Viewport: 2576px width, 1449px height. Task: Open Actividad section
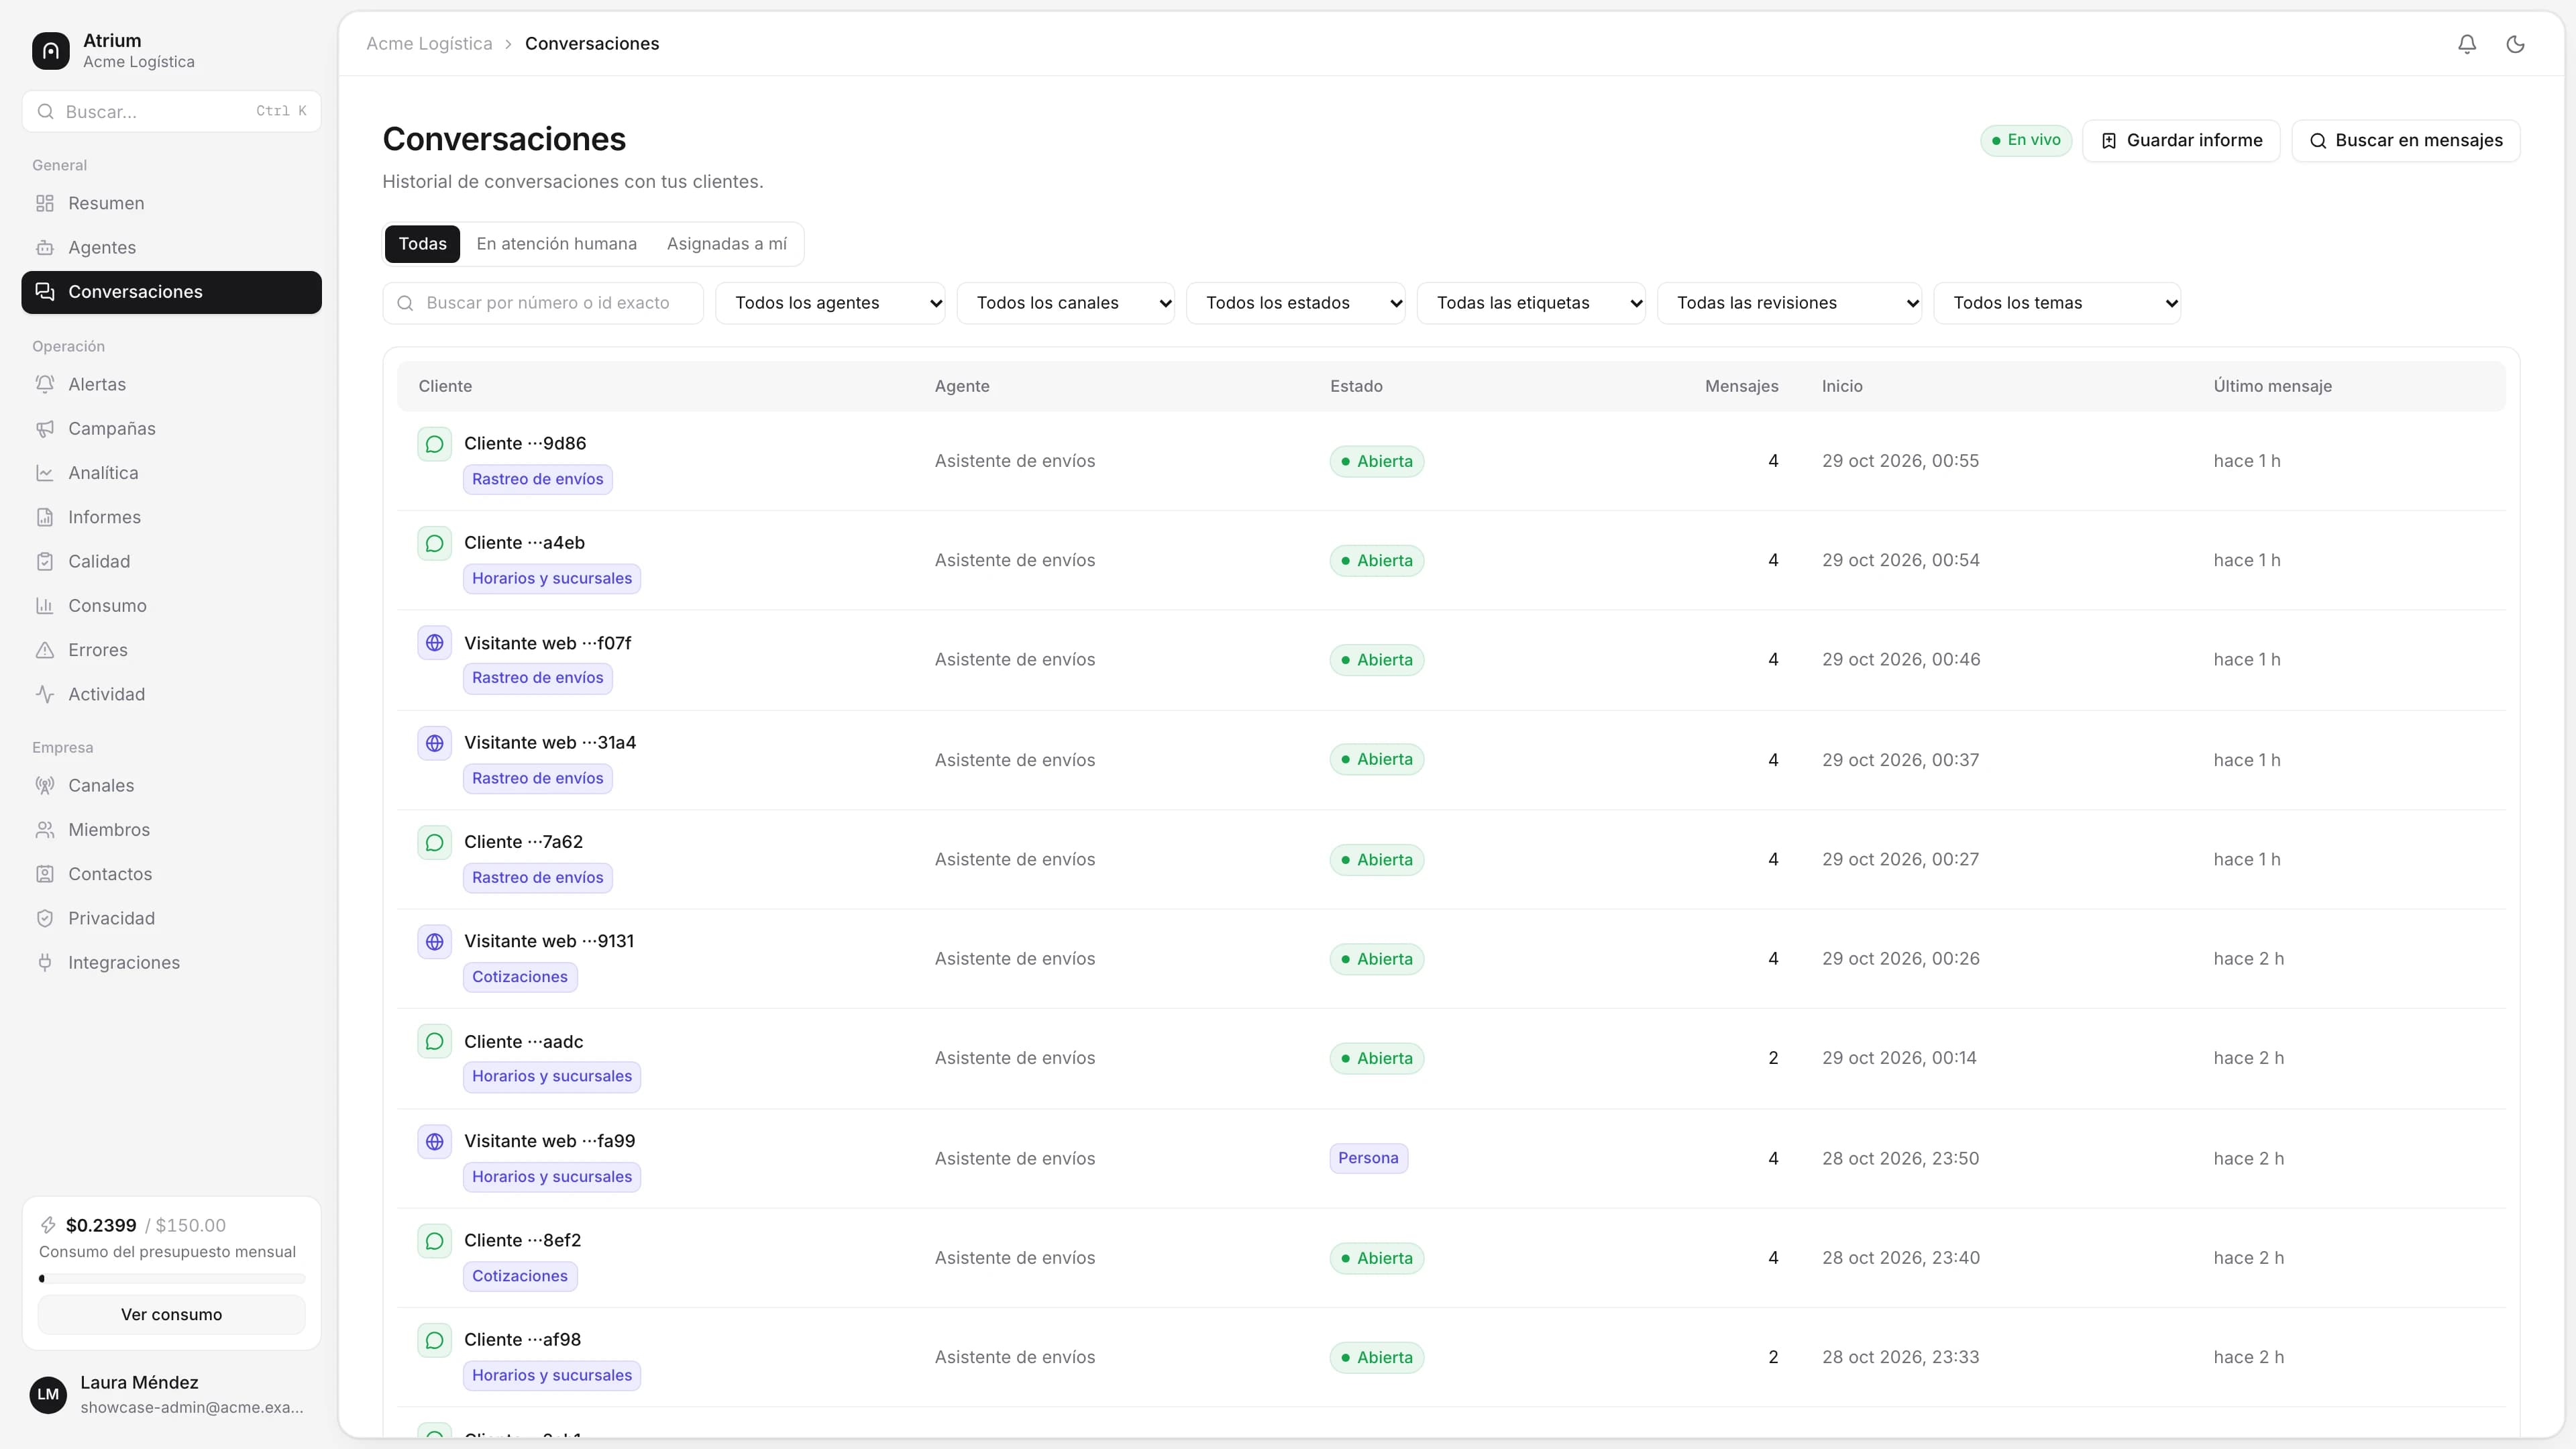pyautogui.click(x=171, y=694)
